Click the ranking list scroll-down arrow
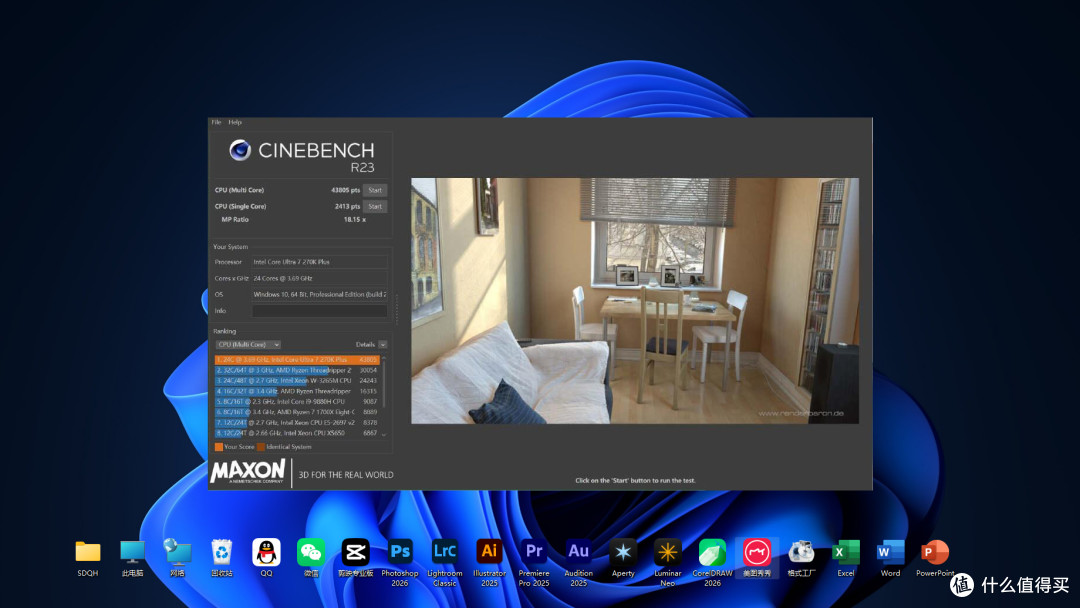 click(x=384, y=434)
